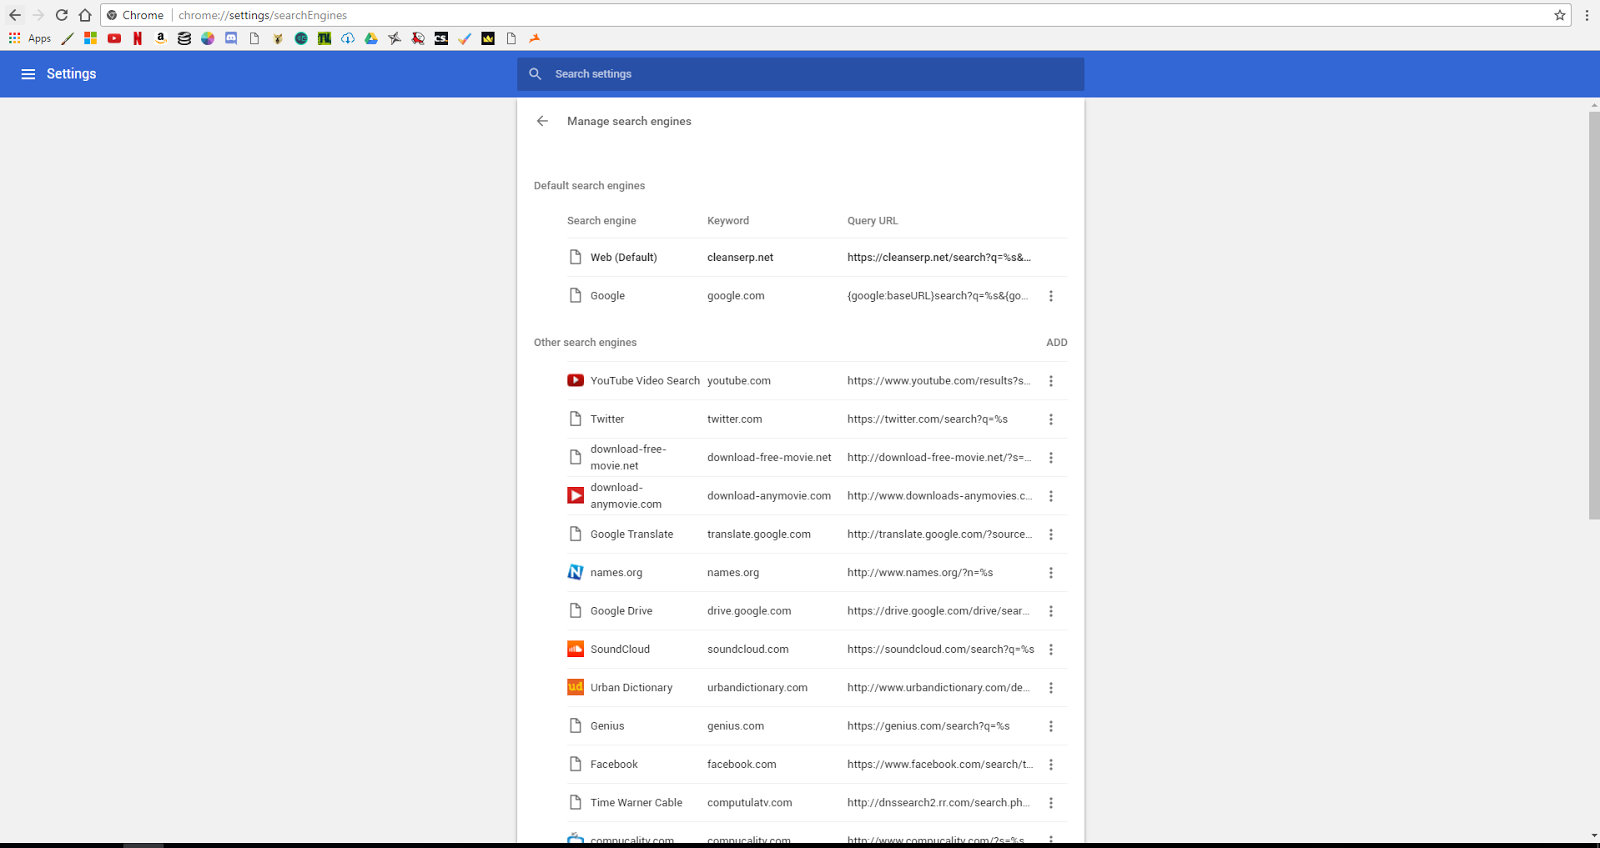1600x848 pixels.
Task: Click the https://cleanserp.net/search query URL
Action: click(x=939, y=257)
